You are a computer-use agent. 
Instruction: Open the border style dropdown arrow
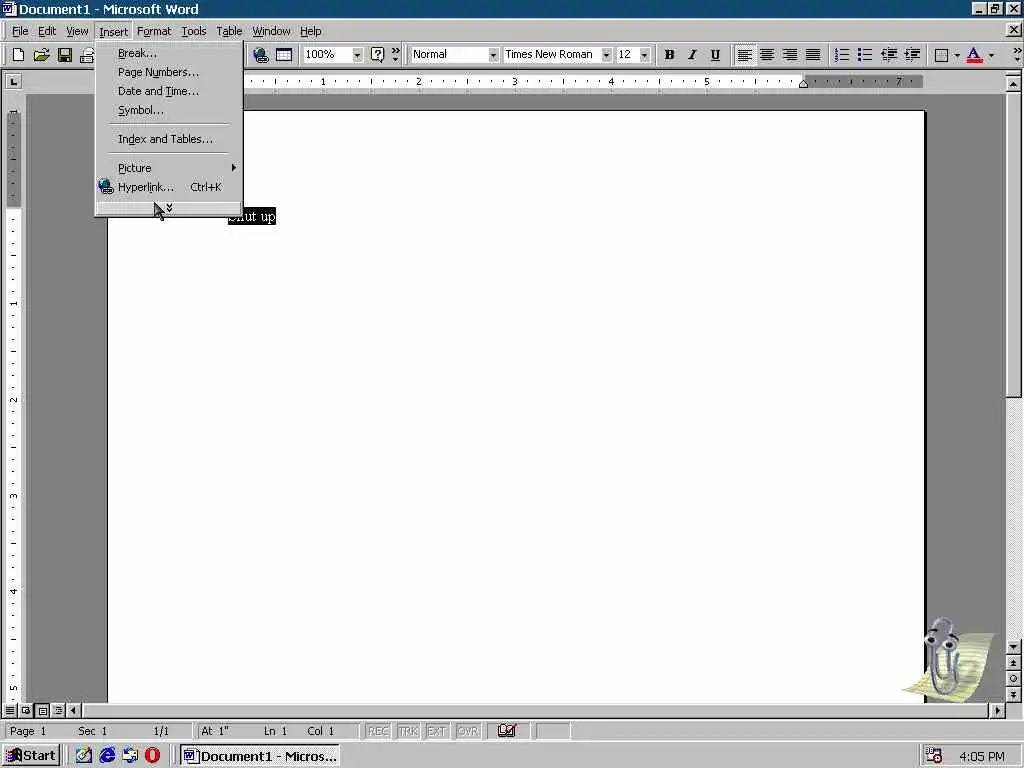[957, 55]
